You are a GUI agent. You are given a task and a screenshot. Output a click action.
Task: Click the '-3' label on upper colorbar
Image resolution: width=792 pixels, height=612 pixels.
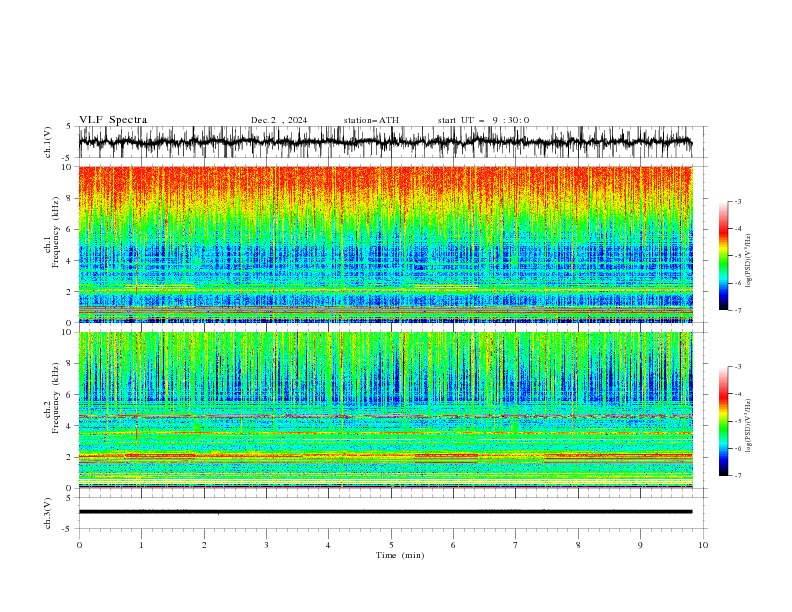tap(737, 201)
